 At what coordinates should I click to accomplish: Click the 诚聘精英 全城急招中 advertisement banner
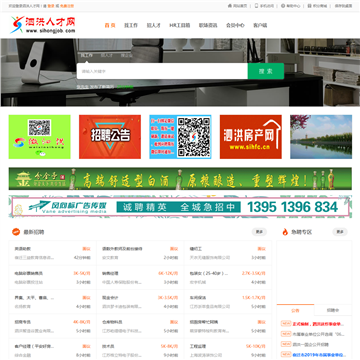click(x=180, y=207)
